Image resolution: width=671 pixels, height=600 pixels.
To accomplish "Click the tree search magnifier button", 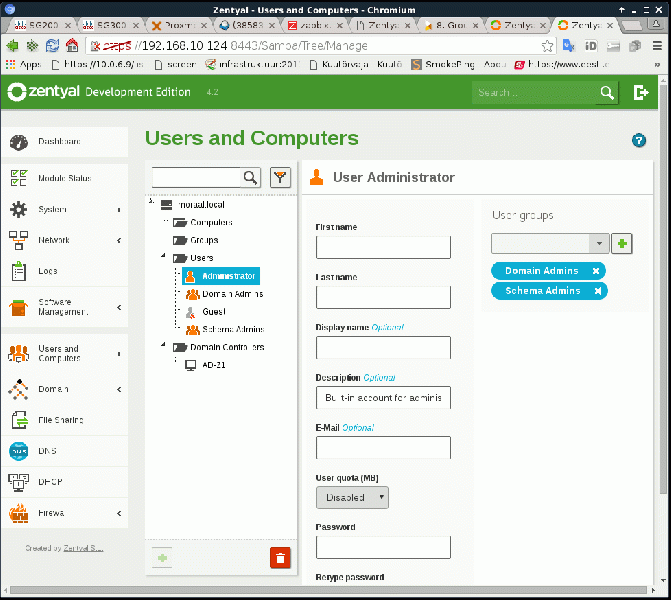I will pyautogui.click(x=251, y=177).
